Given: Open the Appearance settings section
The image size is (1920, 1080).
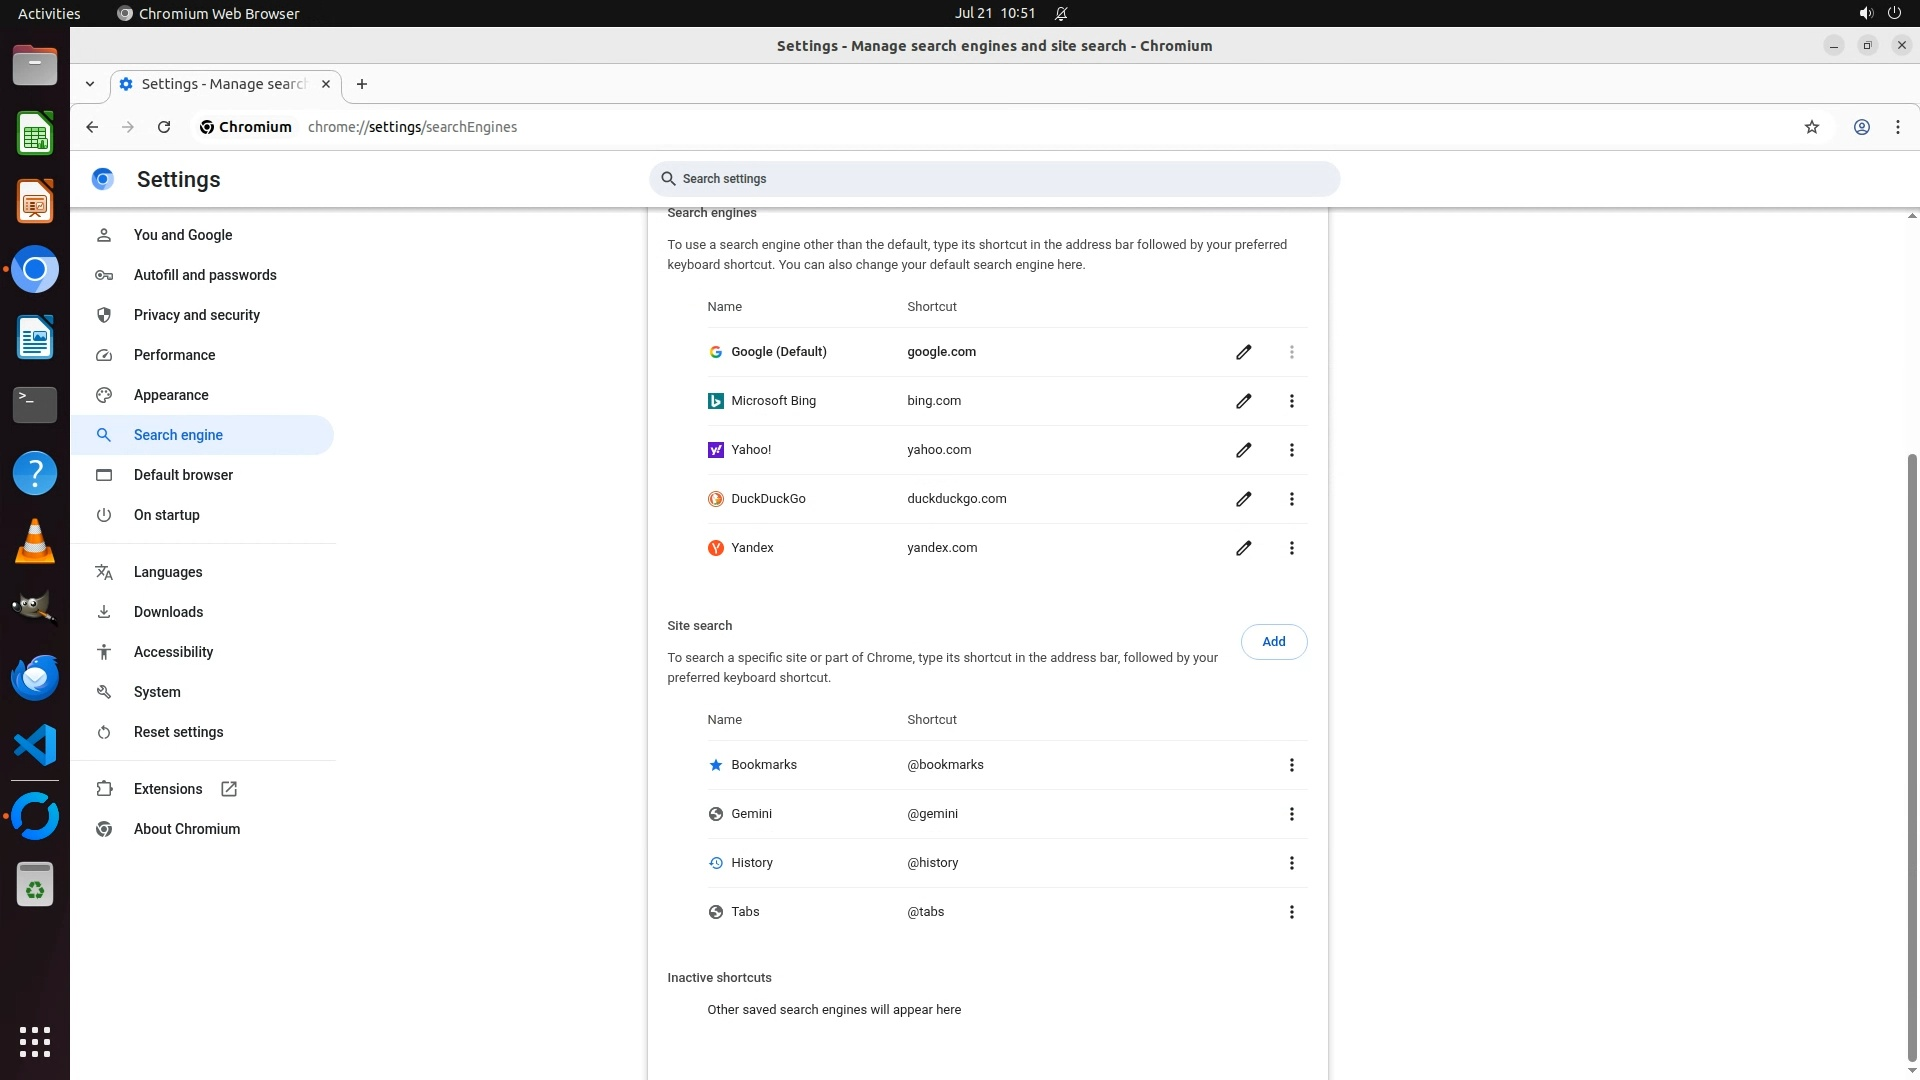Looking at the screenshot, I should click(x=171, y=395).
